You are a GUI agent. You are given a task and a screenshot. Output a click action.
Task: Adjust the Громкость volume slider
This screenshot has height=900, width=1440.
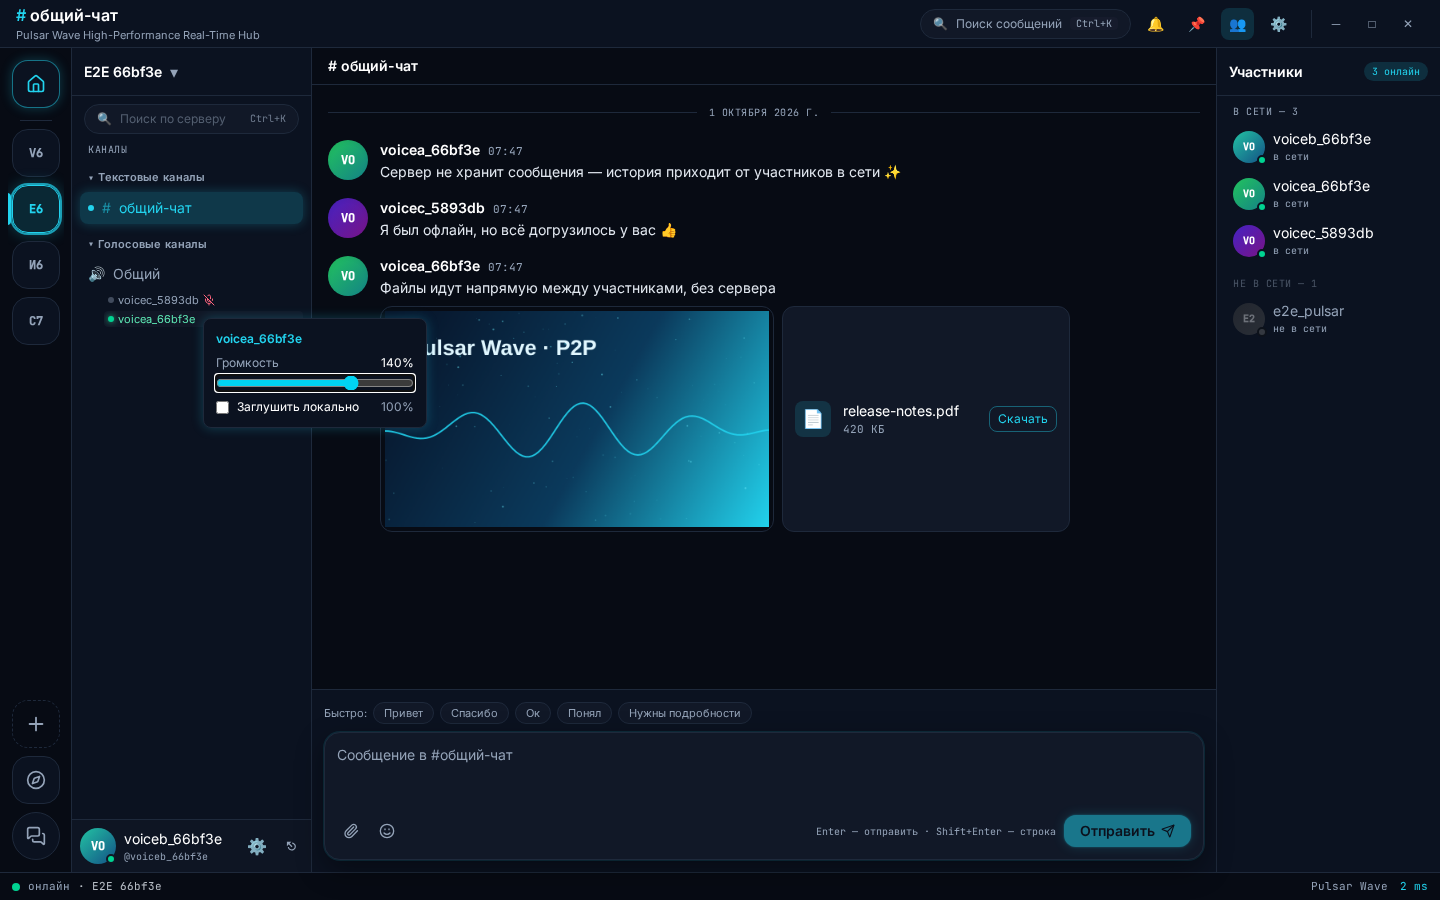315,383
